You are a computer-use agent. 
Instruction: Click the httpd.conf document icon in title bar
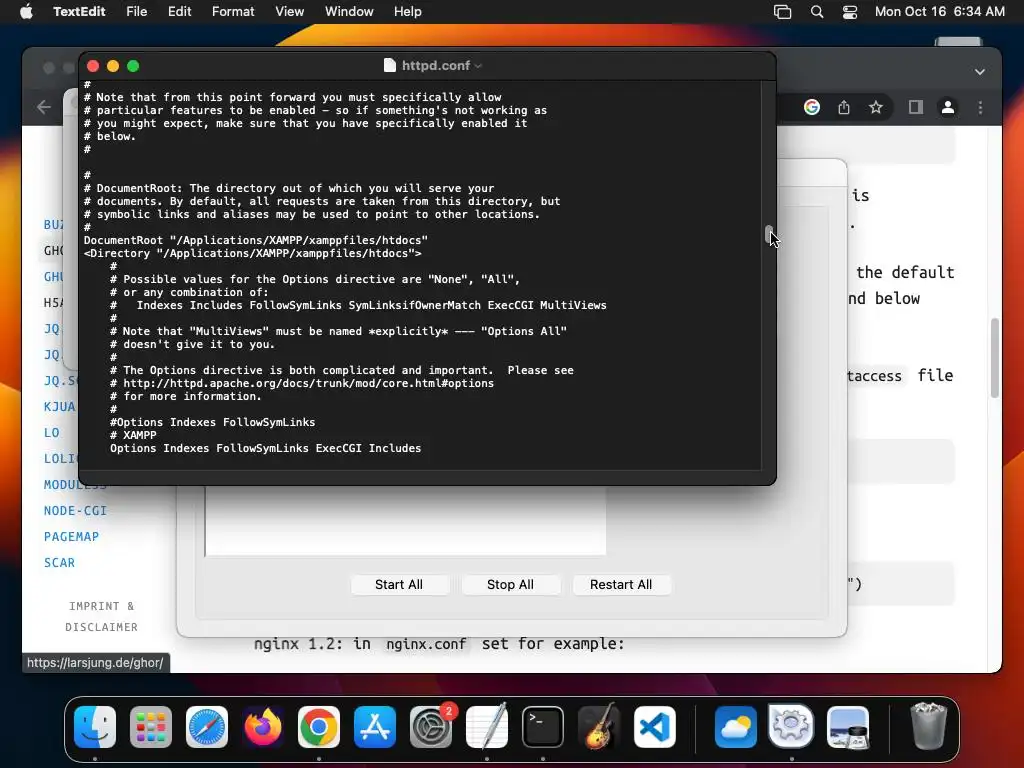coord(390,65)
